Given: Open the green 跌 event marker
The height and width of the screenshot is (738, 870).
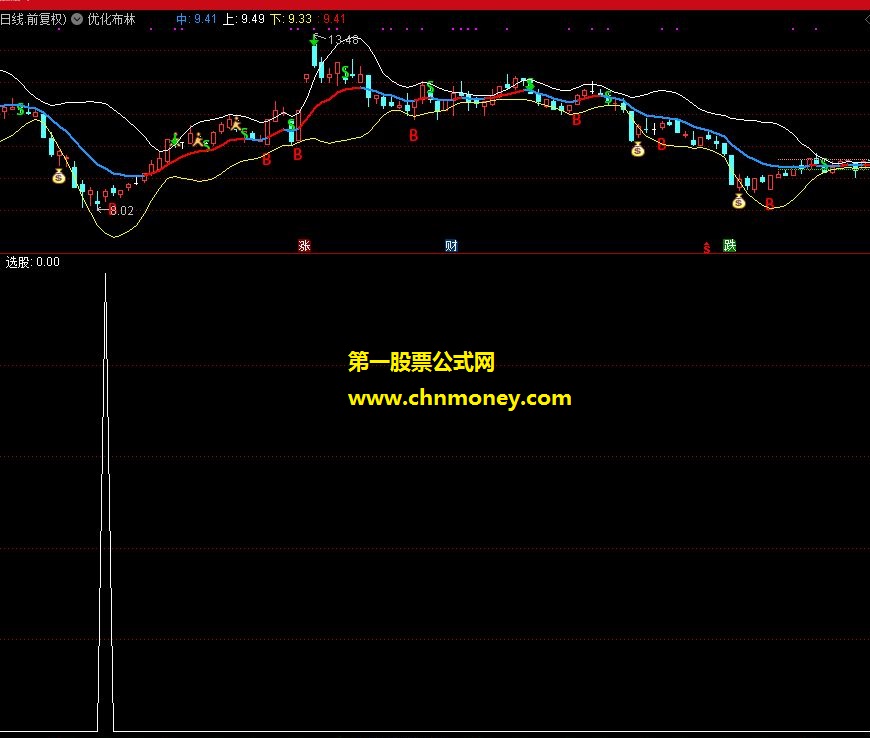Looking at the screenshot, I should 729,245.
